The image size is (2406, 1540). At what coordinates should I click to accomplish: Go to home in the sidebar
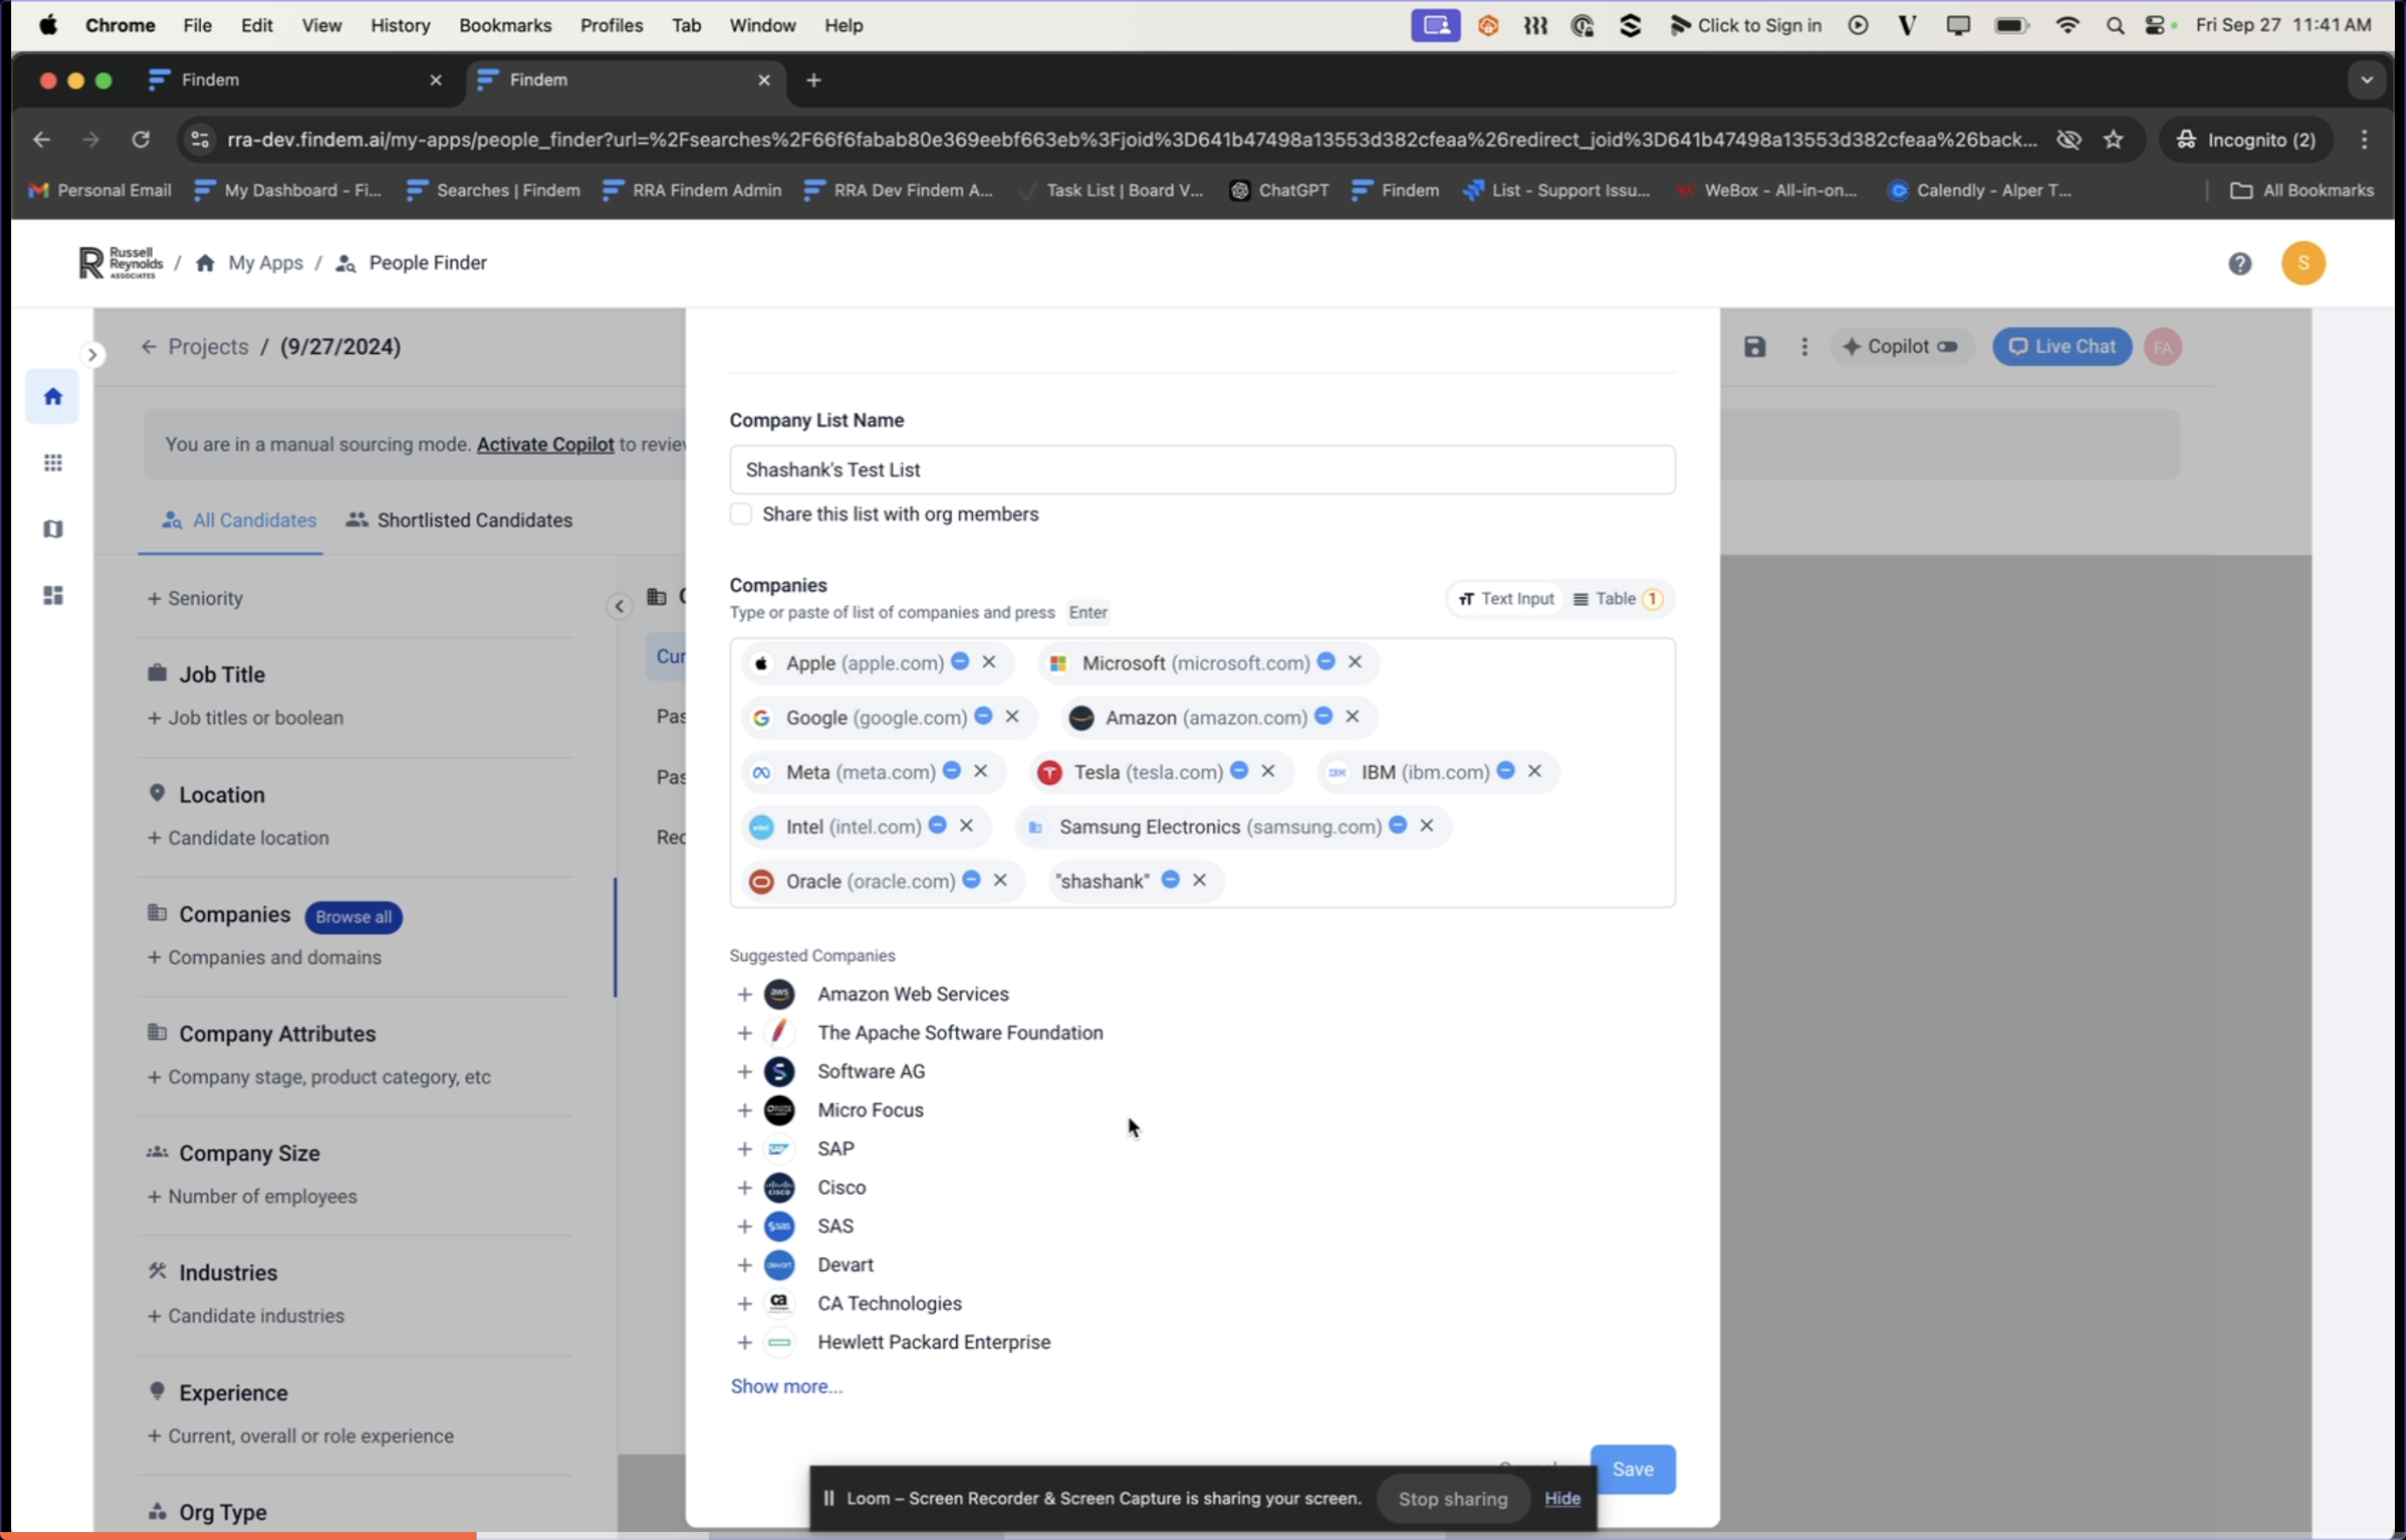[x=53, y=396]
